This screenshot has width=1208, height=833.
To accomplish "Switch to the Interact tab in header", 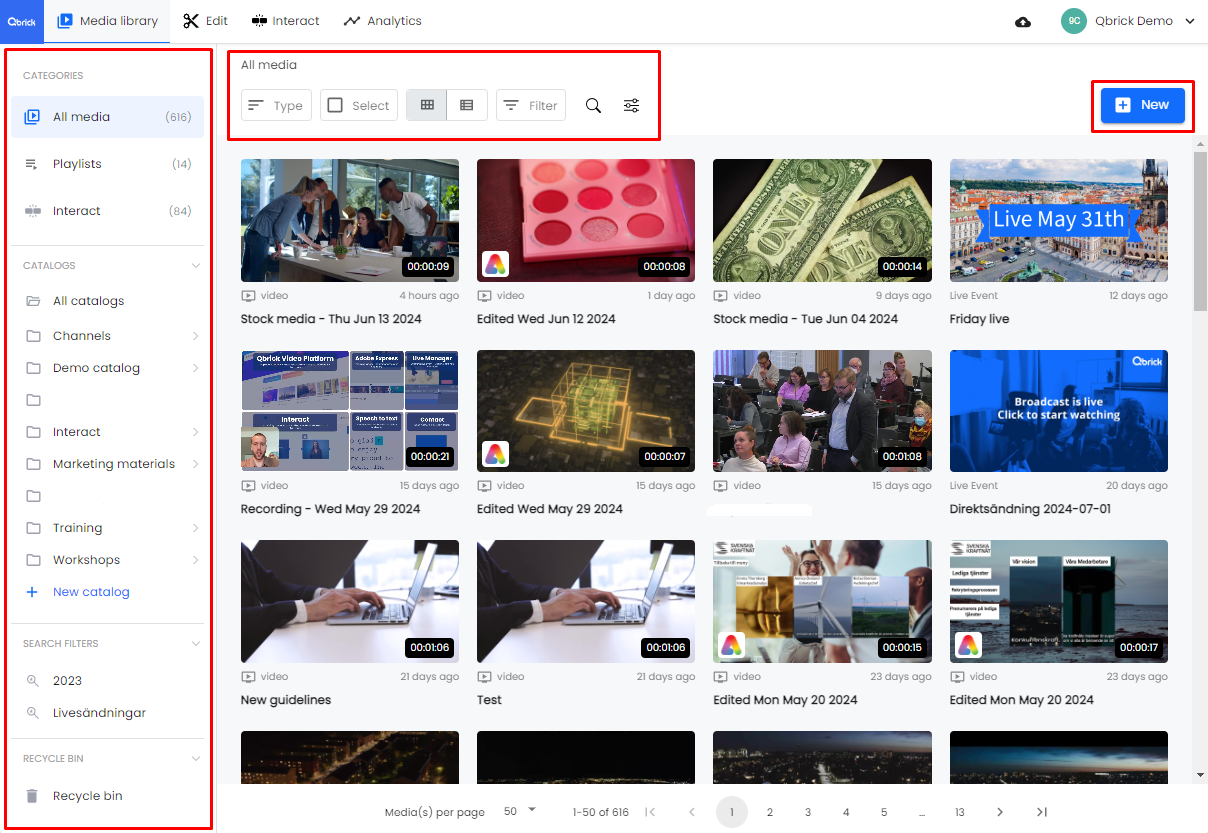I will pos(286,21).
